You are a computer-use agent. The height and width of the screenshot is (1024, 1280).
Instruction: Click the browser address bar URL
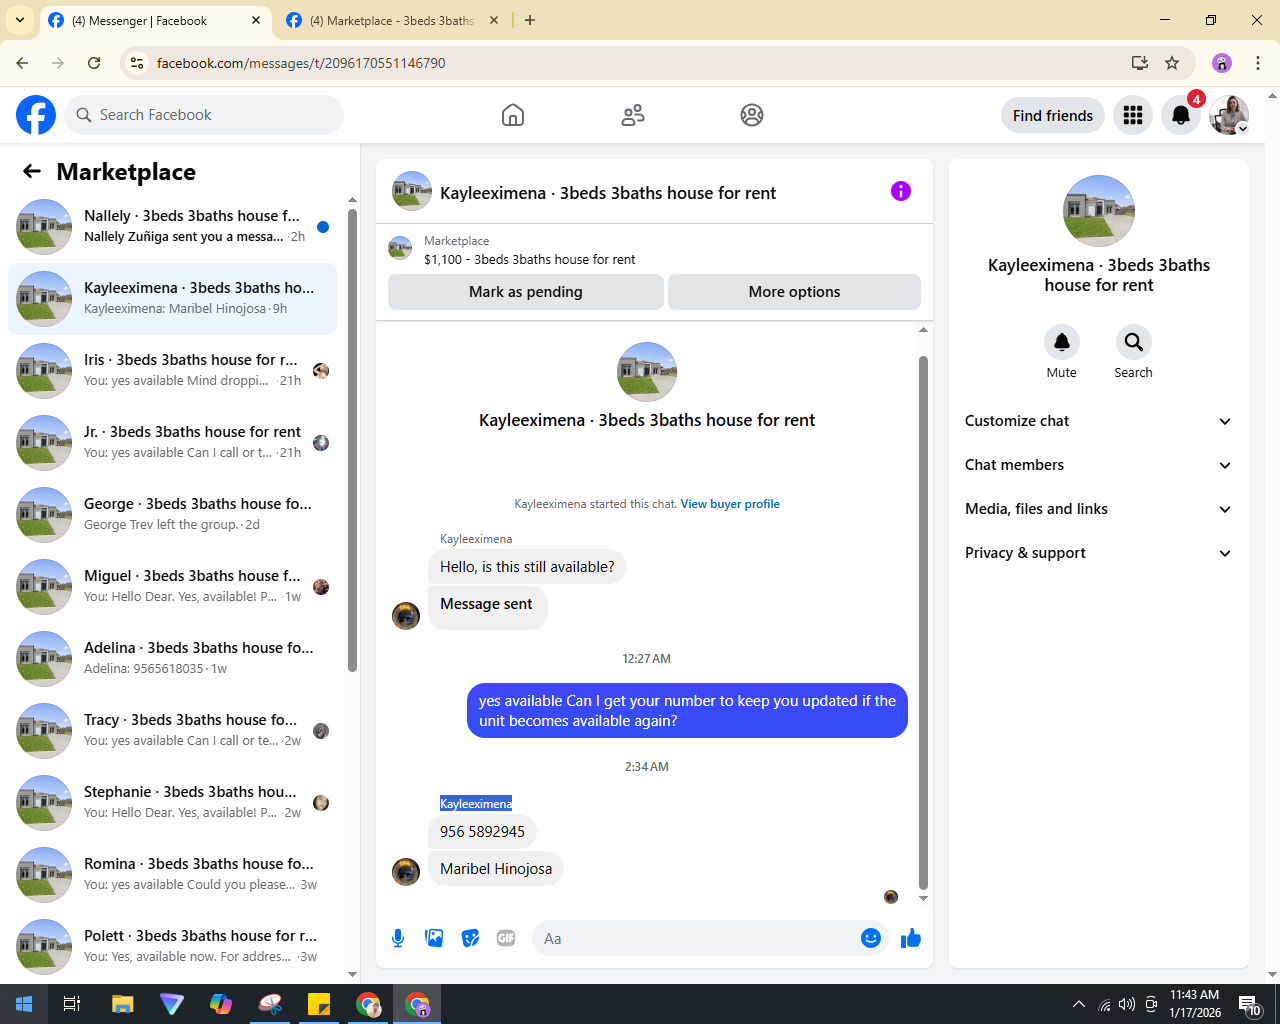tap(301, 63)
